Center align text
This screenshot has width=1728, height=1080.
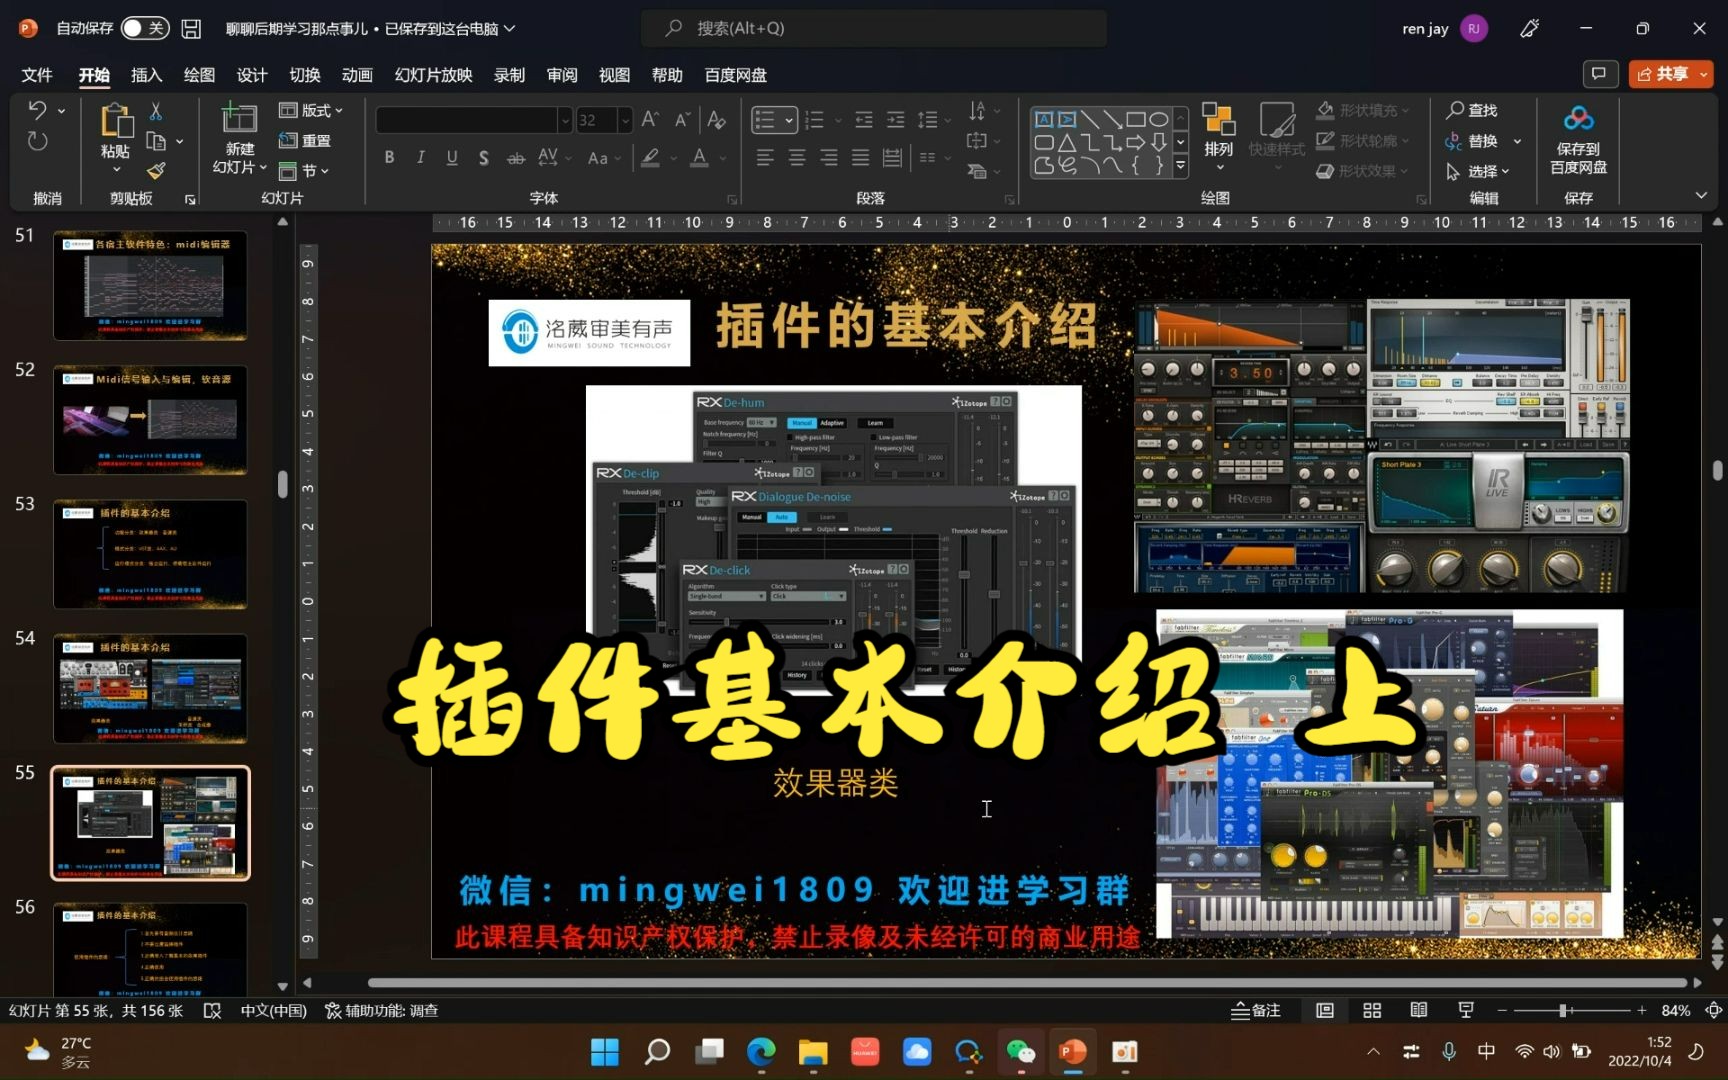[797, 157]
